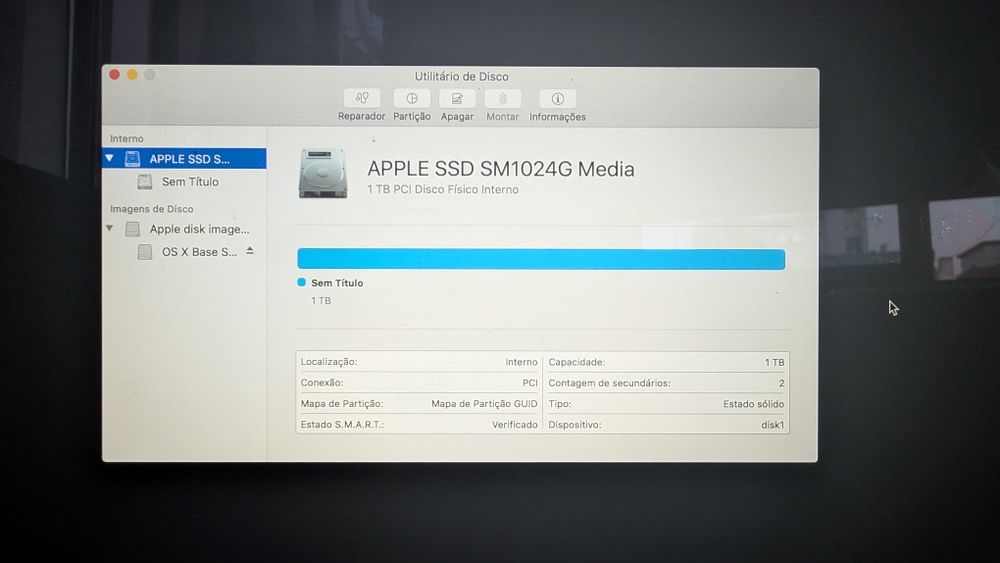Close the Utilitário de Disco window
Viewport: 1000px width, 563px height.
coord(115,75)
